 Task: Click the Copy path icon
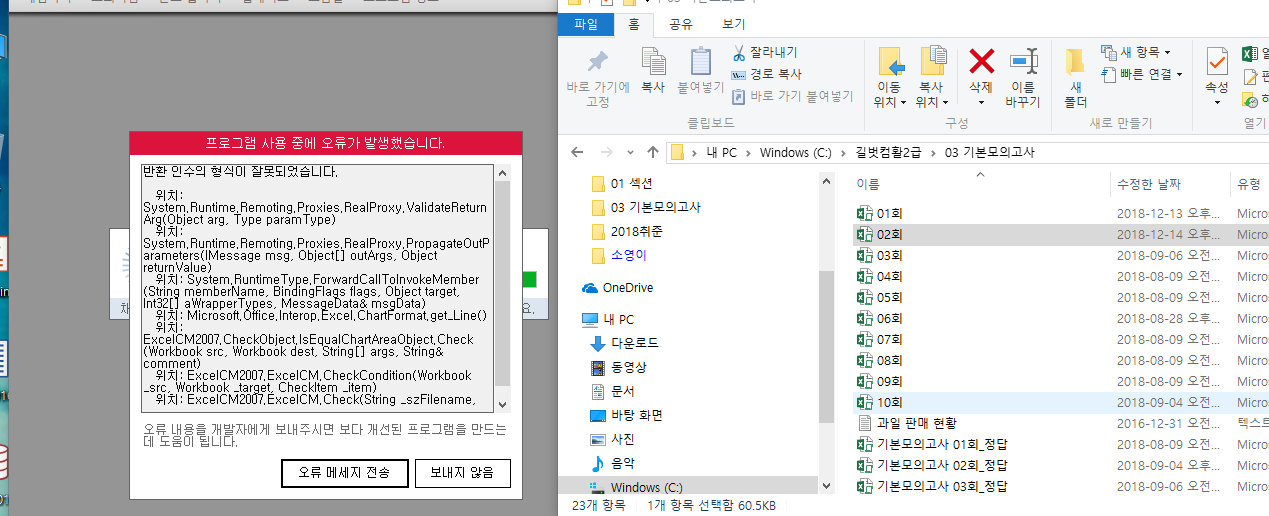[x=739, y=74]
